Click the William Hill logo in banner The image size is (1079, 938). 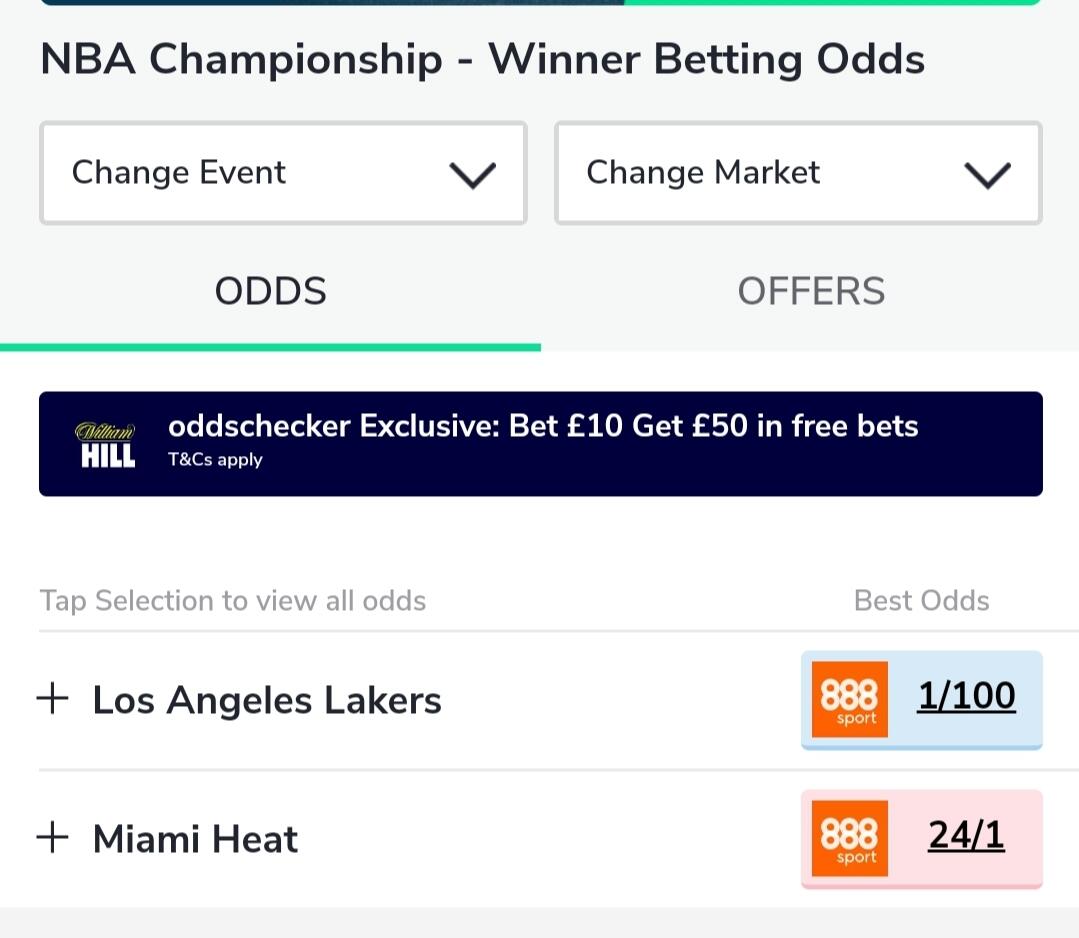point(106,445)
